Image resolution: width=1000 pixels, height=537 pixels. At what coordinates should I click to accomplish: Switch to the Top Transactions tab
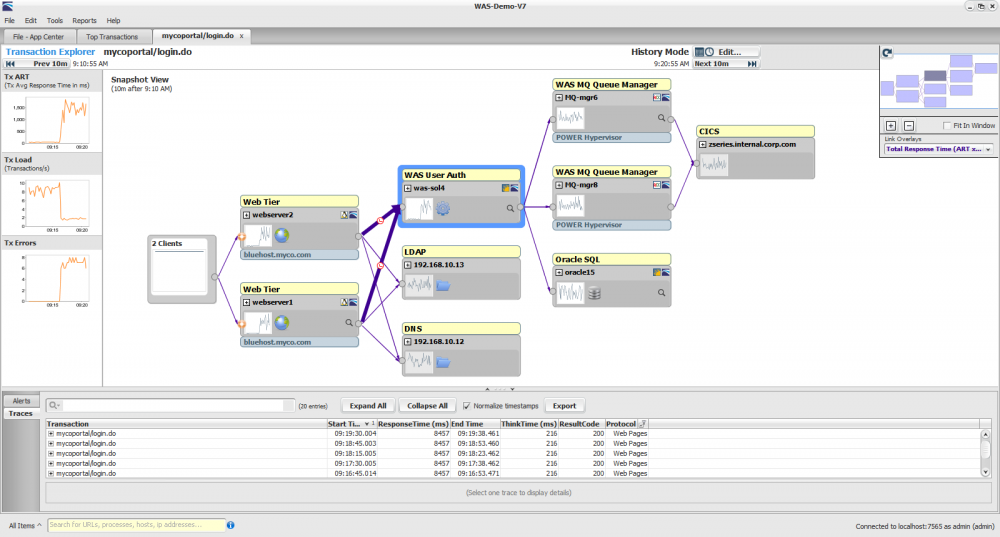click(112, 37)
